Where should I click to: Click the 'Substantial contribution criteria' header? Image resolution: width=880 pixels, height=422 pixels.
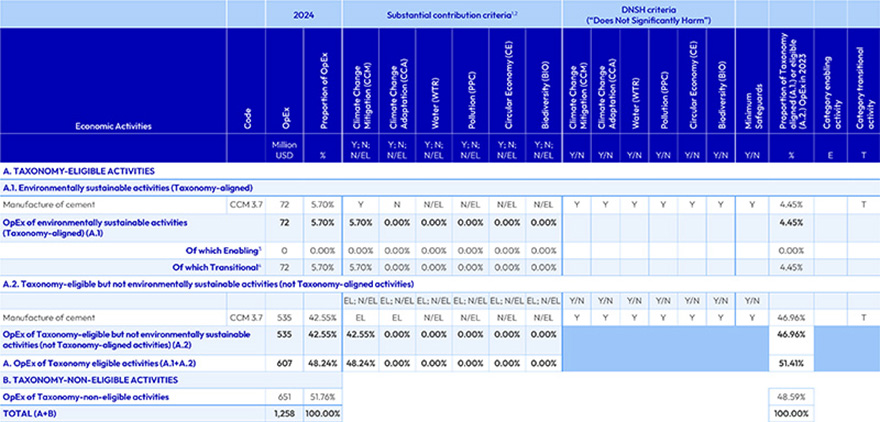click(451, 14)
